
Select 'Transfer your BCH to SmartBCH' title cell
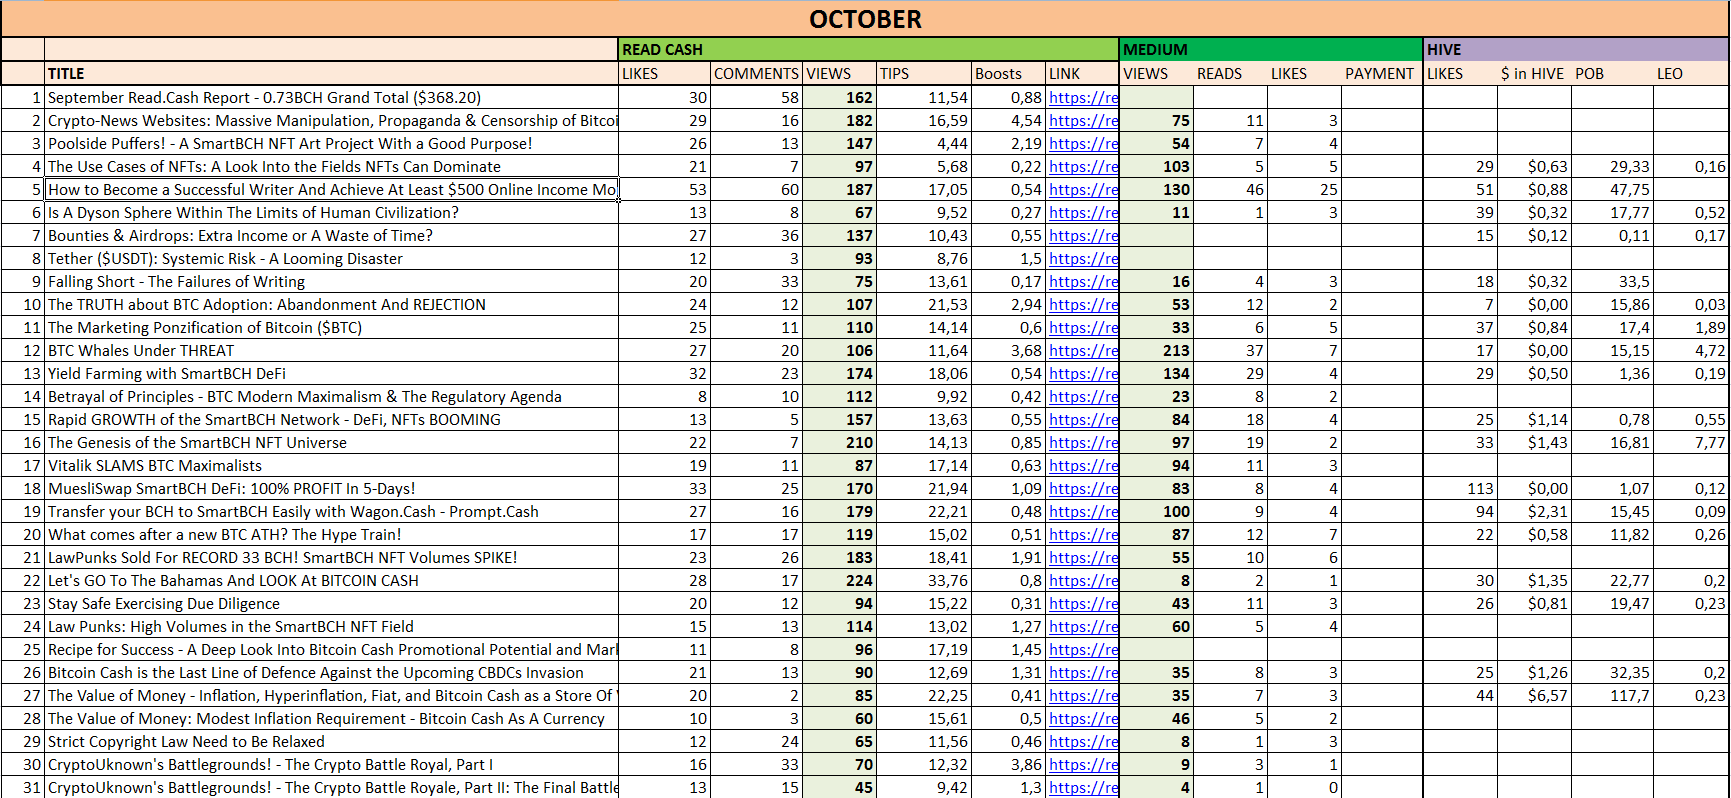click(331, 512)
